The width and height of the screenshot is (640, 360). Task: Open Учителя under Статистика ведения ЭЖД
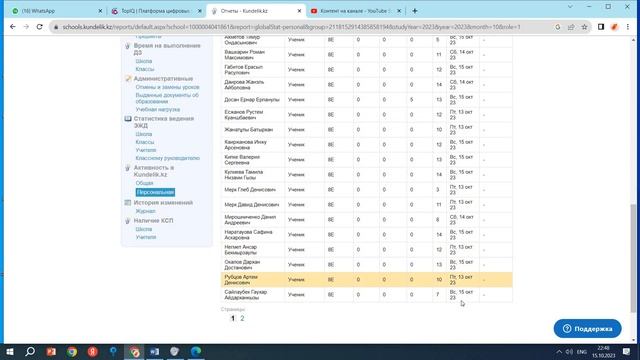tap(146, 150)
